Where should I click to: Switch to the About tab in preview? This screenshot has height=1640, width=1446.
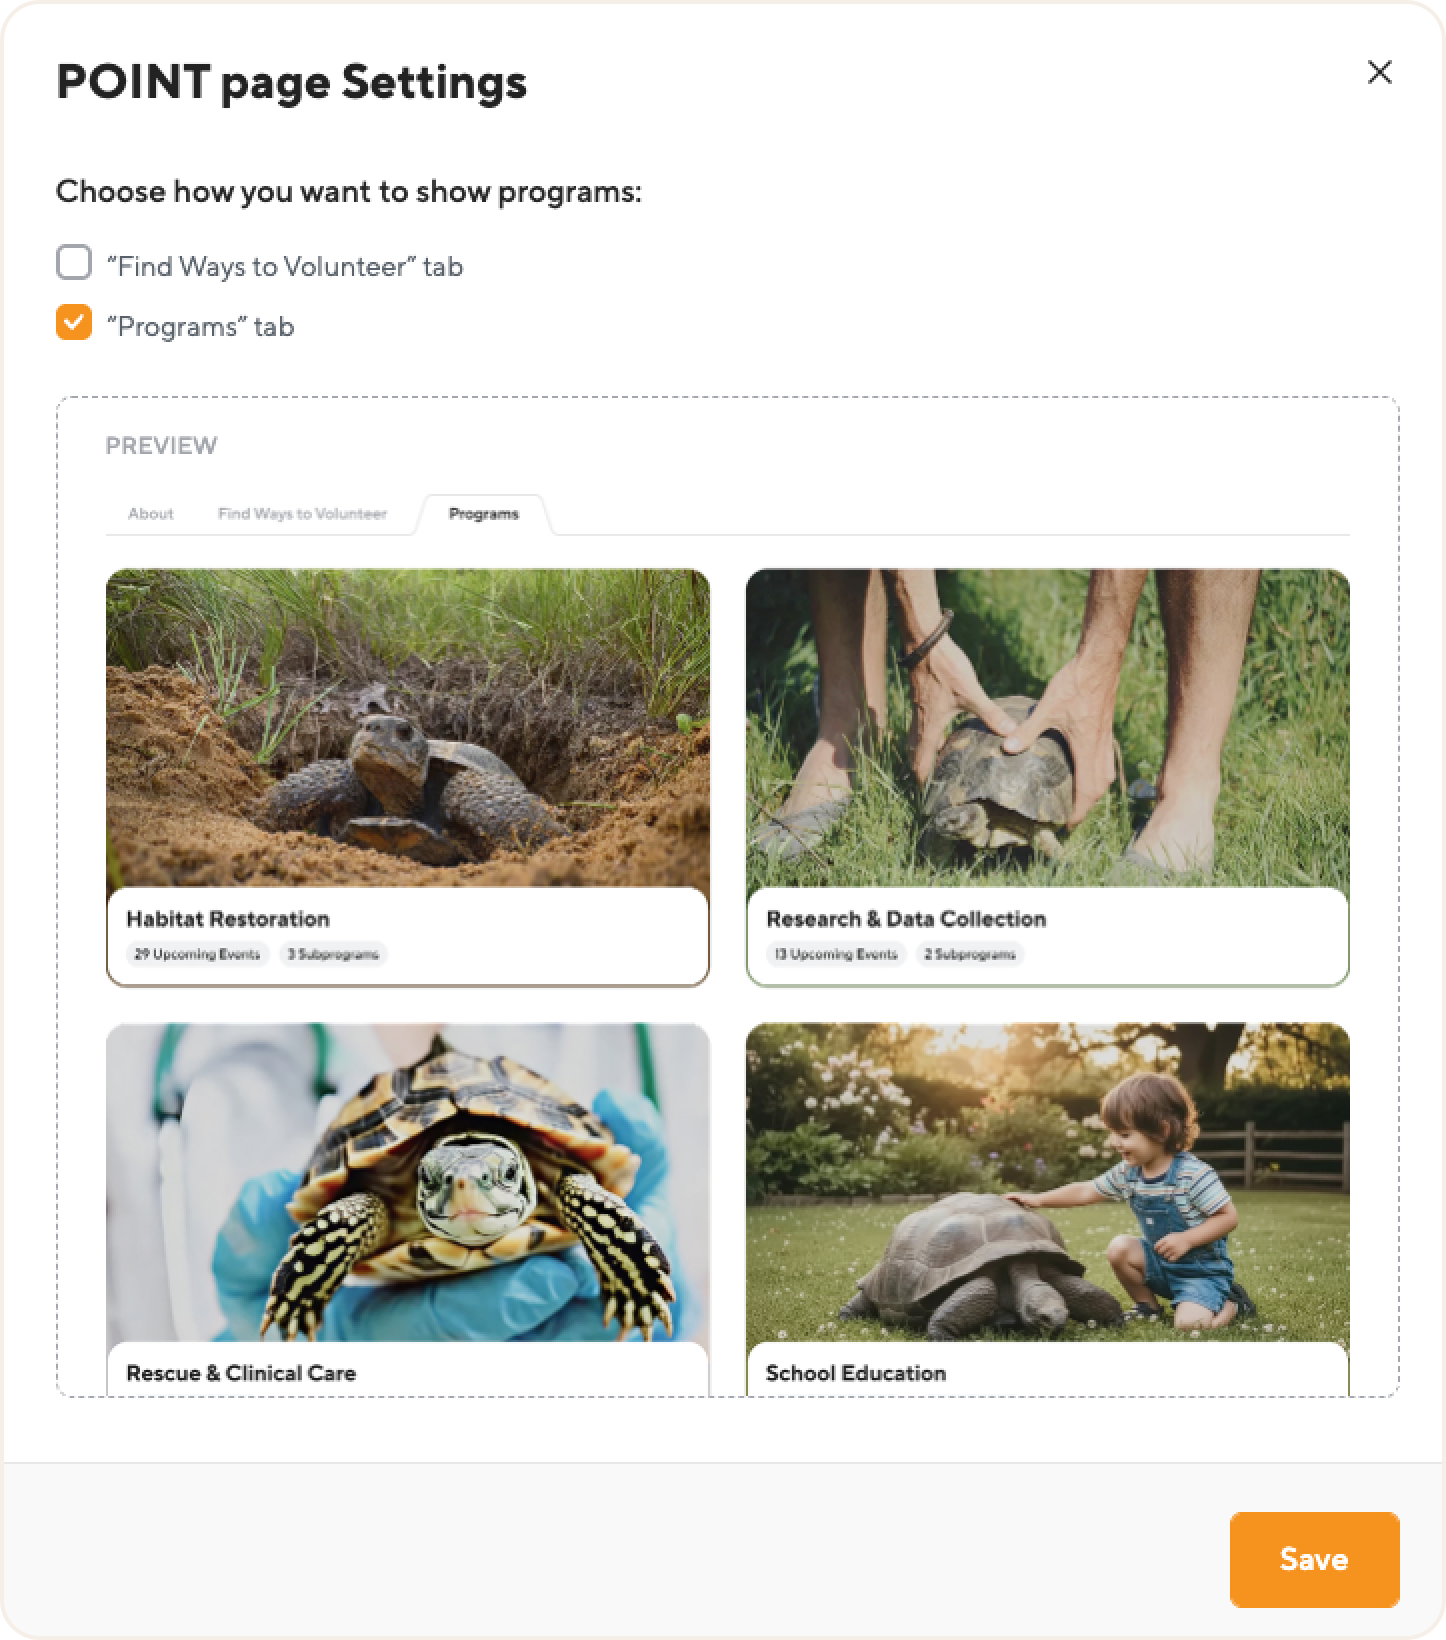click(151, 514)
